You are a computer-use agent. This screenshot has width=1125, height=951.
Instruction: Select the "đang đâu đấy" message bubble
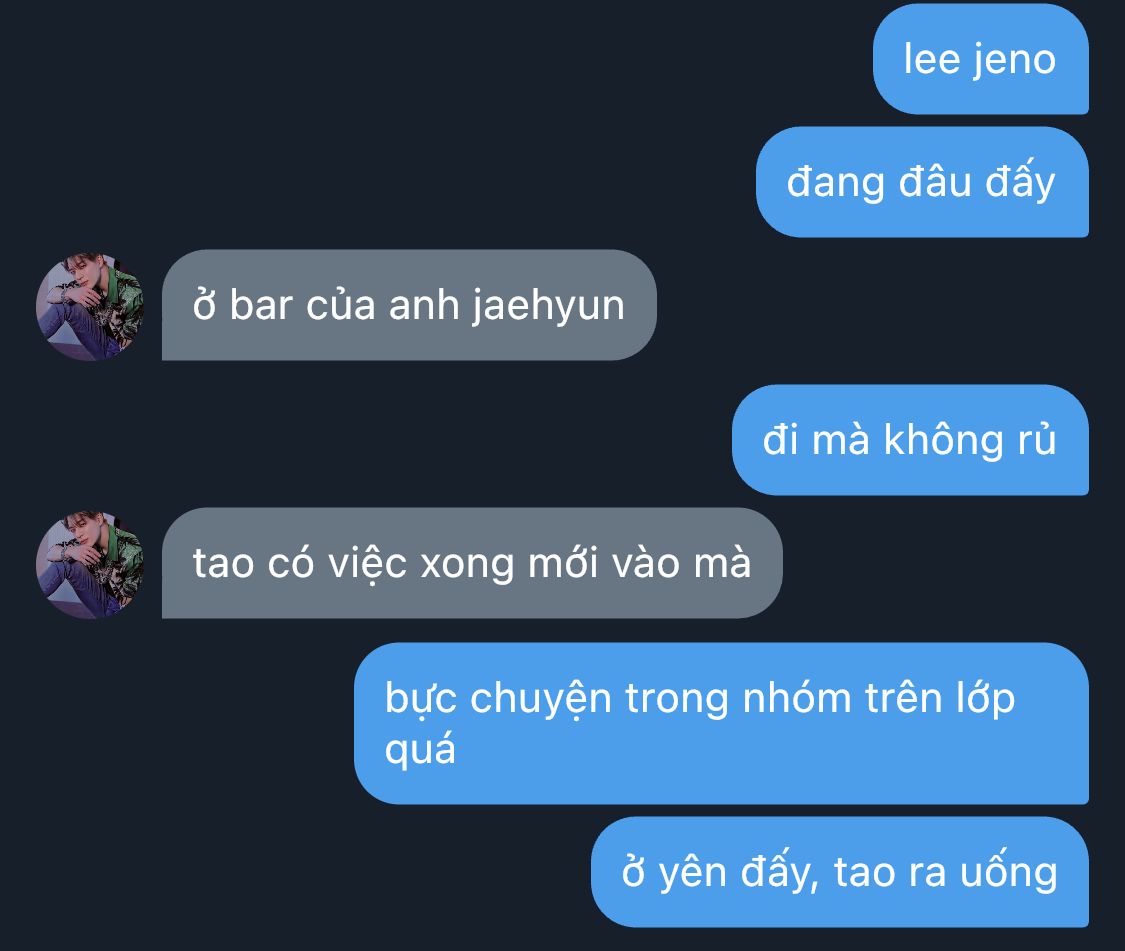[x=923, y=182]
